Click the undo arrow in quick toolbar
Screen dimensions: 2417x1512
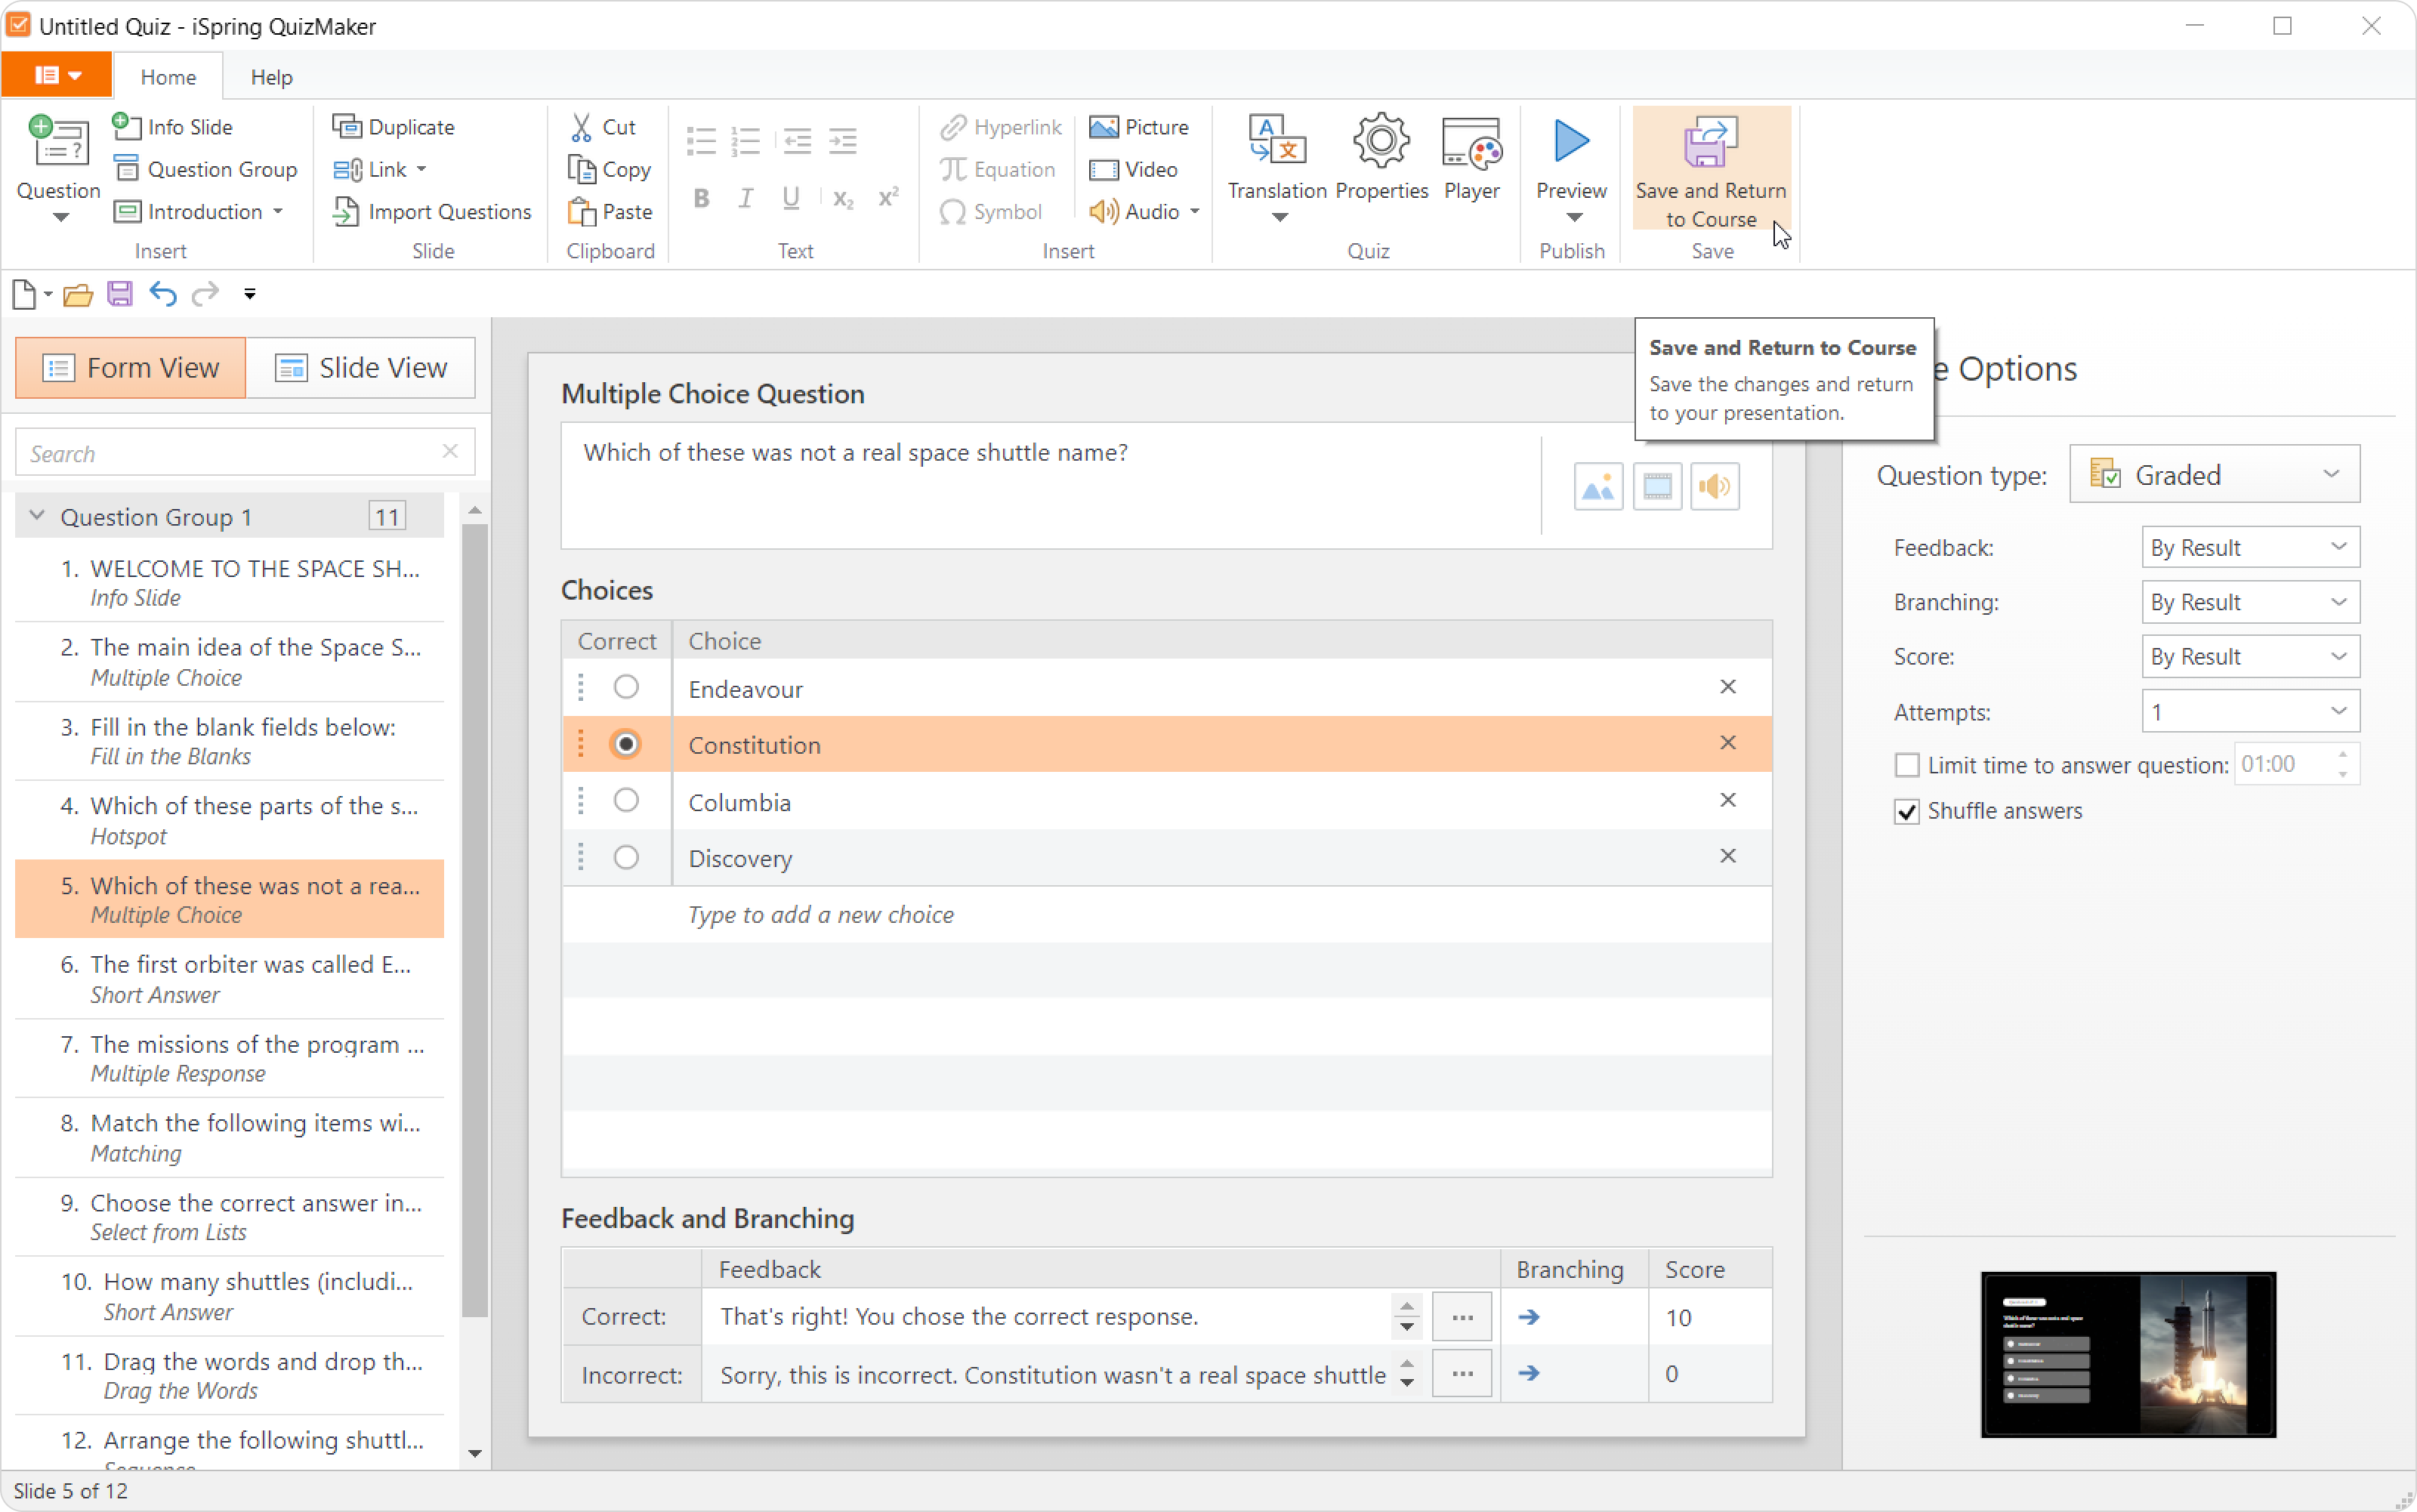pyautogui.click(x=162, y=294)
